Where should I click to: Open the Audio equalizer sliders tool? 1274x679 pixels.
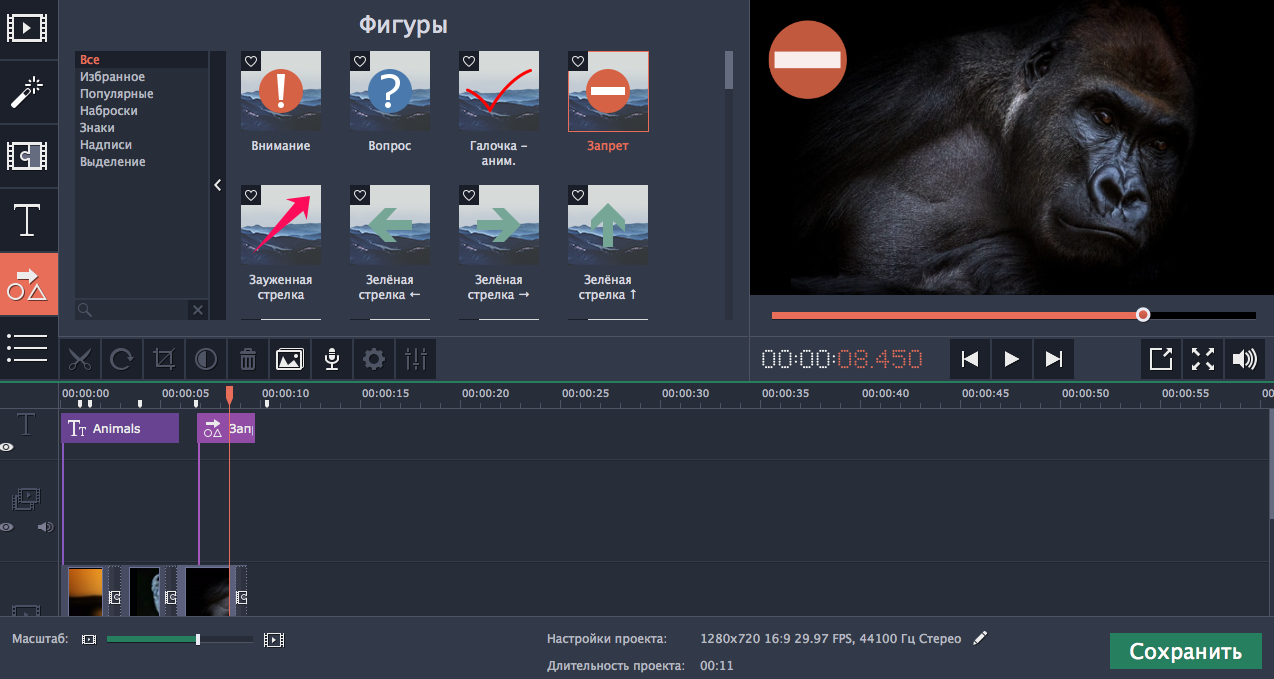pos(415,358)
